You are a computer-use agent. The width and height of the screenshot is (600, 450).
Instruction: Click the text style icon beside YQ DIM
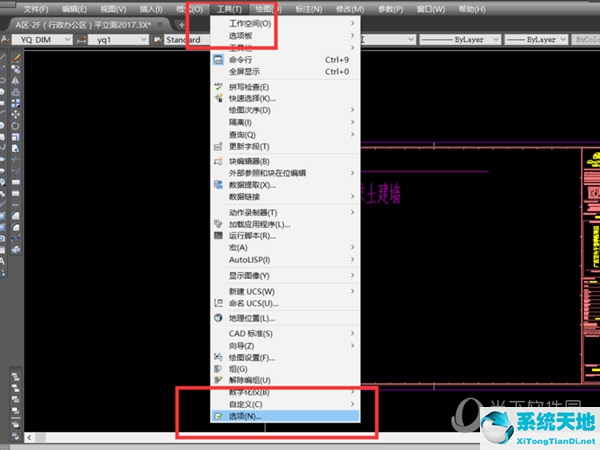pyautogui.click(x=5, y=39)
